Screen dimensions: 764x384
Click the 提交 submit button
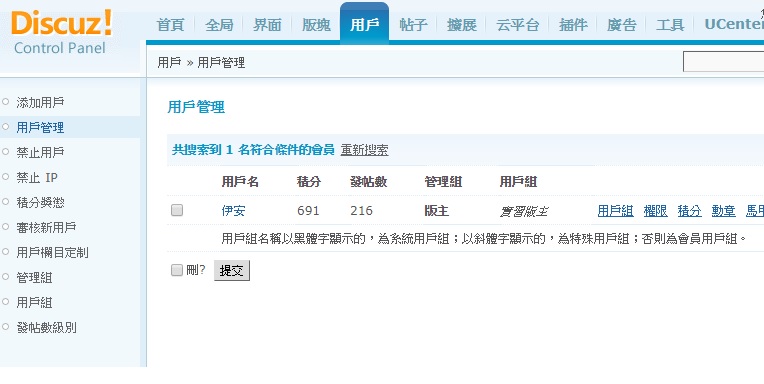[232, 270]
